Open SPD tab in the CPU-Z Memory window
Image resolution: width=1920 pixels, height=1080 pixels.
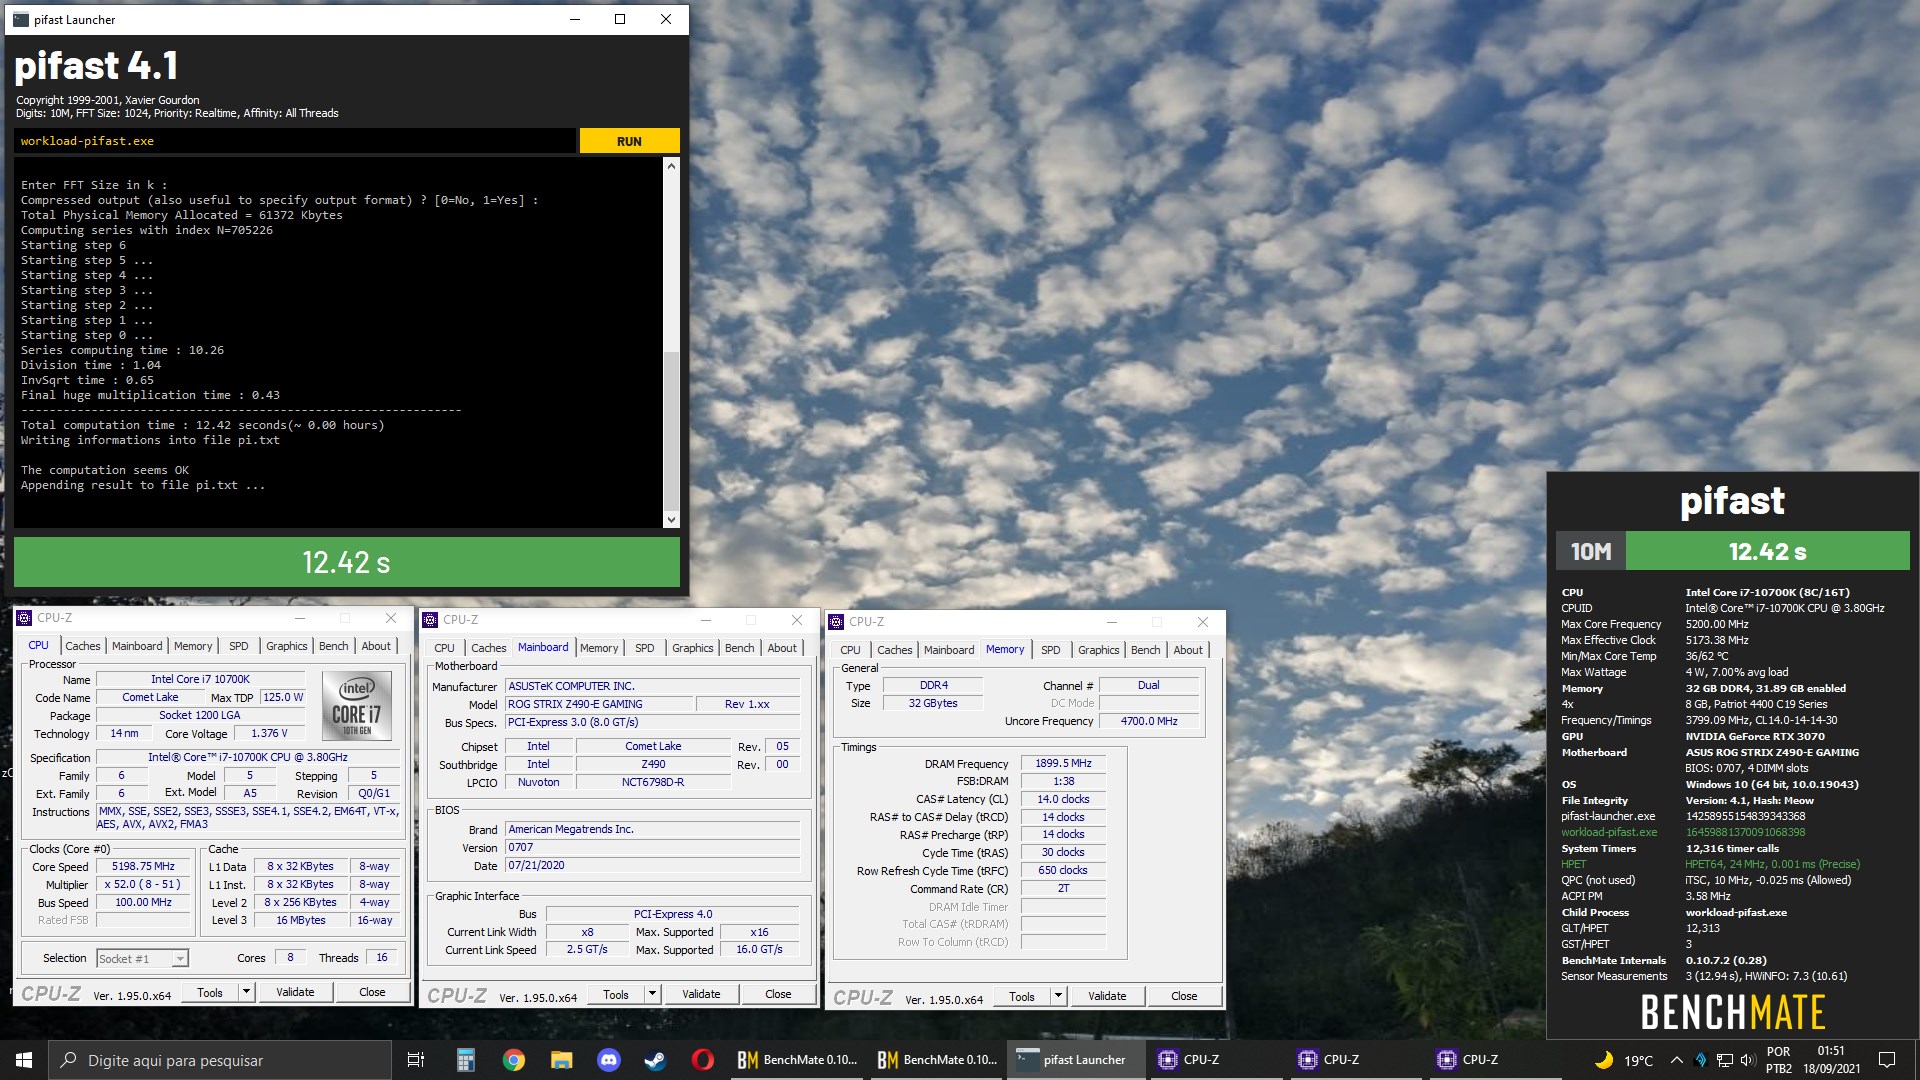pyautogui.click(x=1050, y=650)
